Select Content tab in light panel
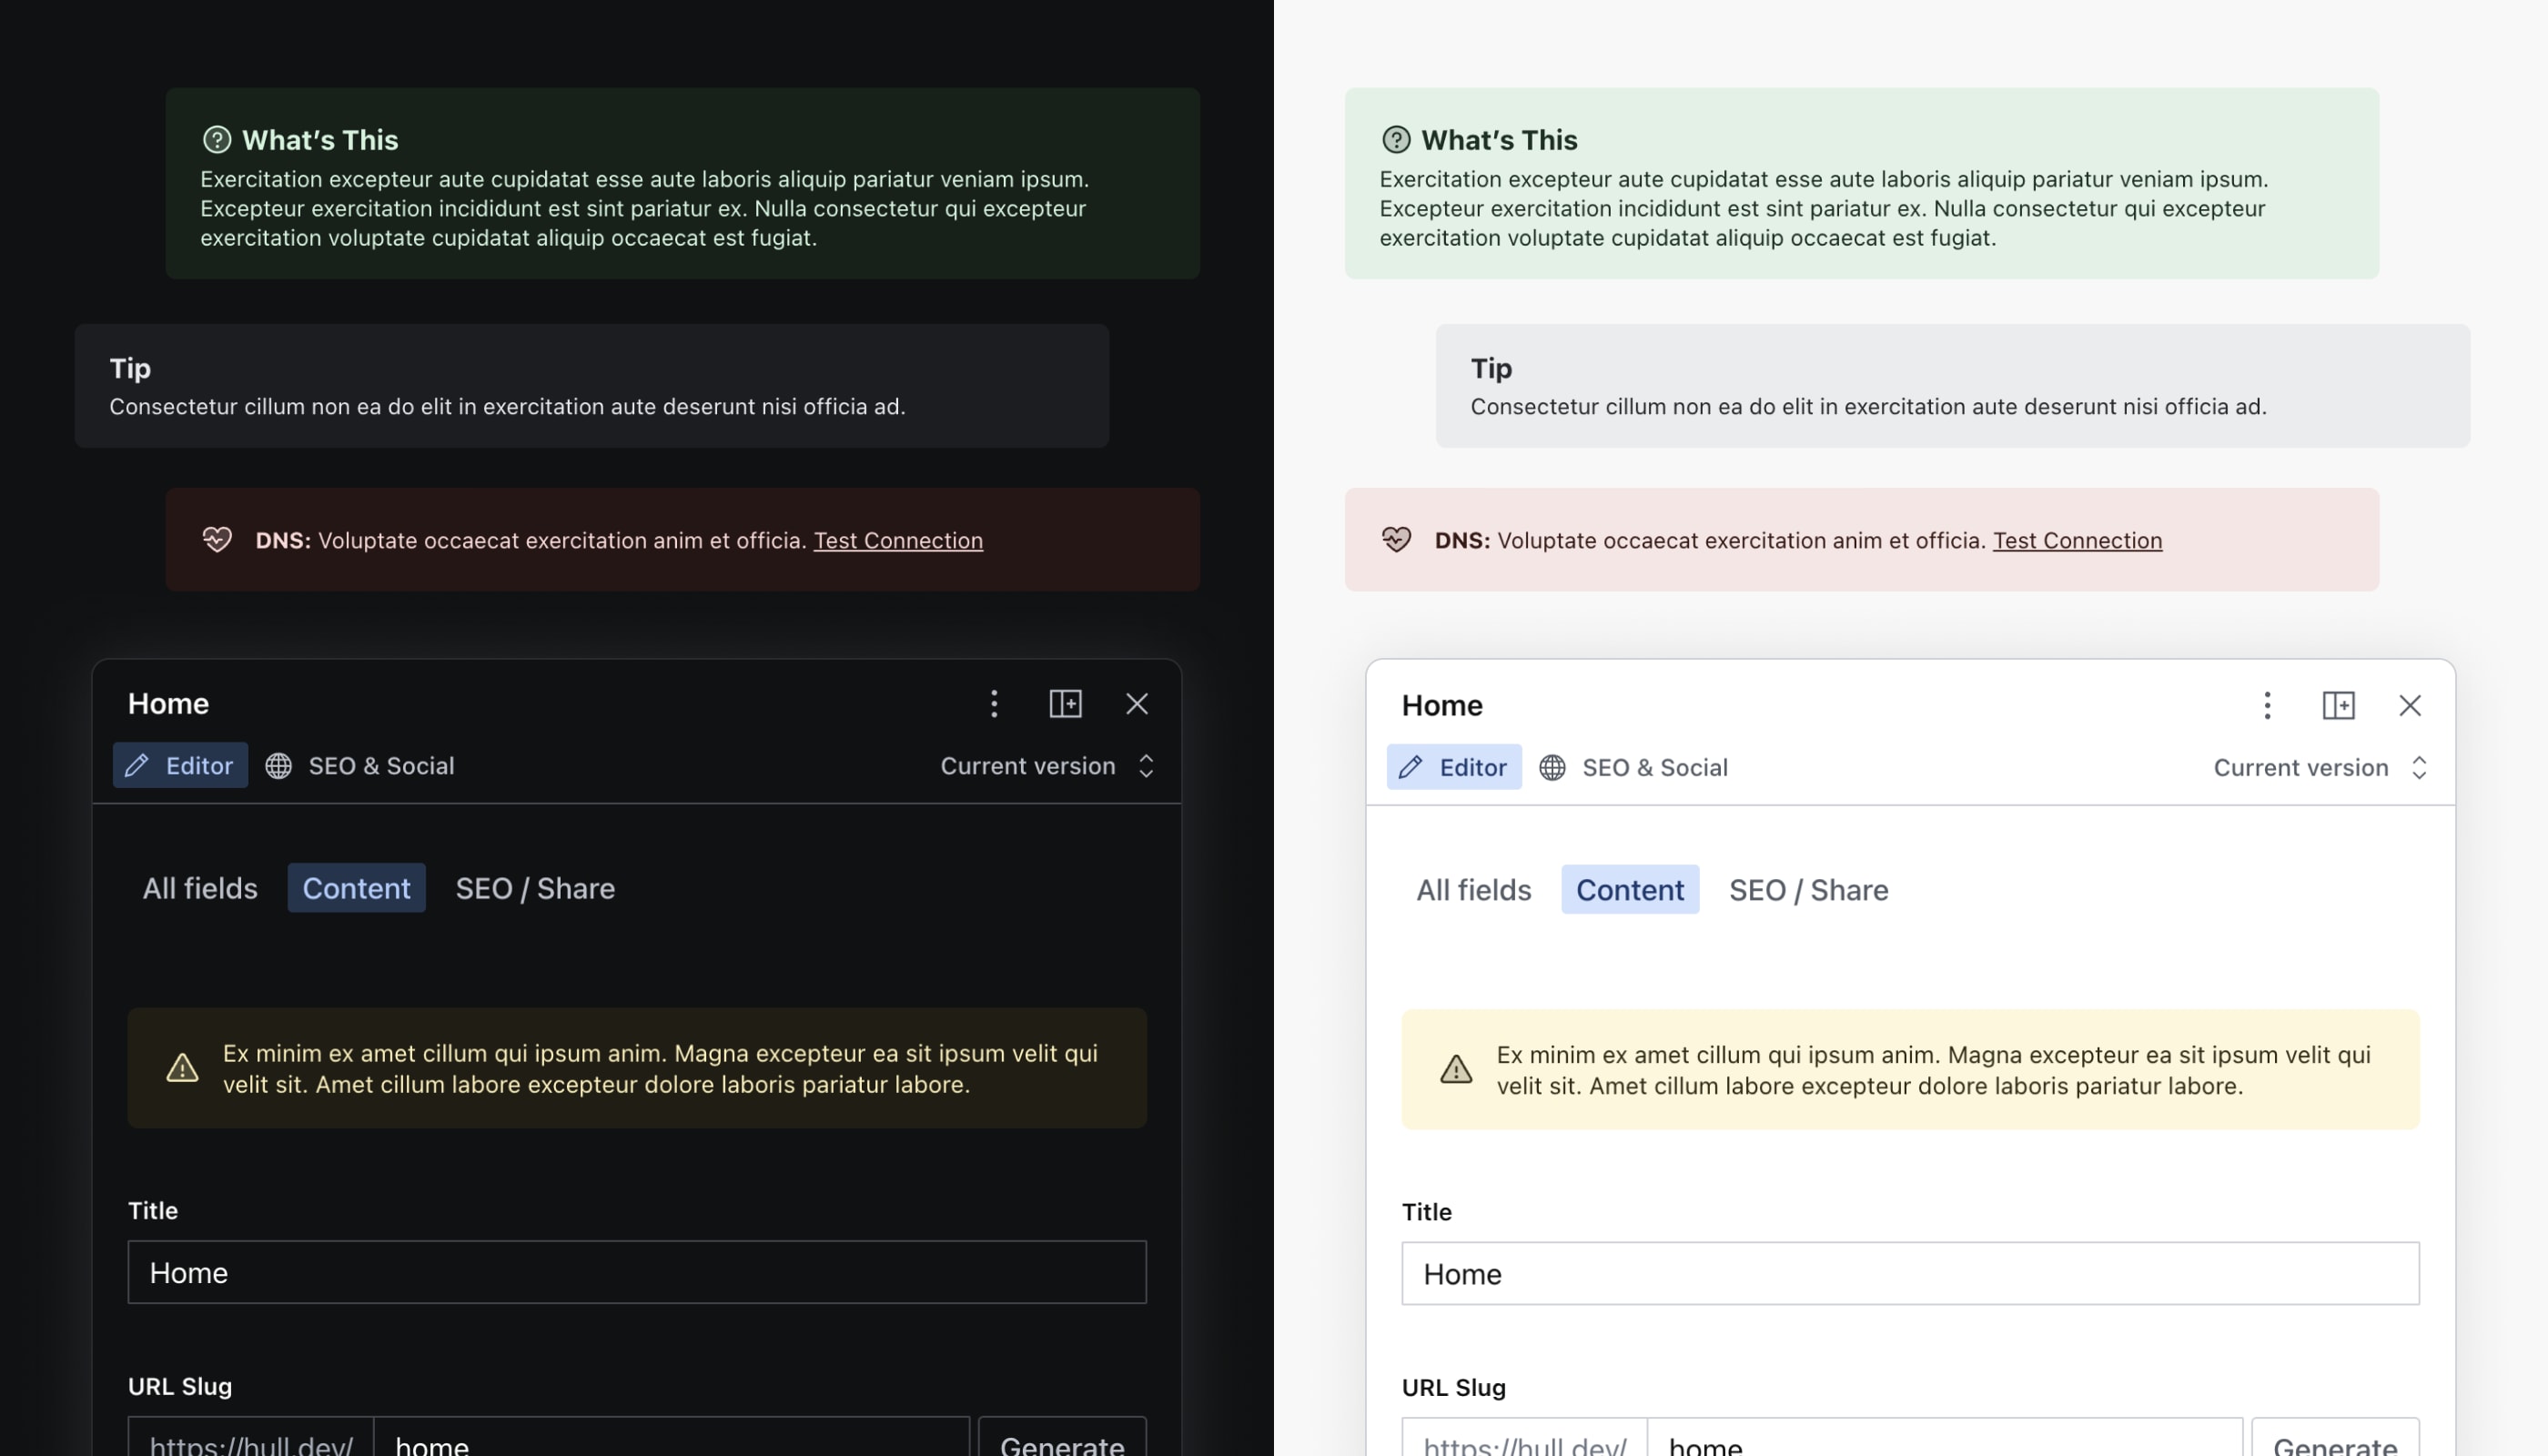The image size is (2548, 1456). (1630, 890)
